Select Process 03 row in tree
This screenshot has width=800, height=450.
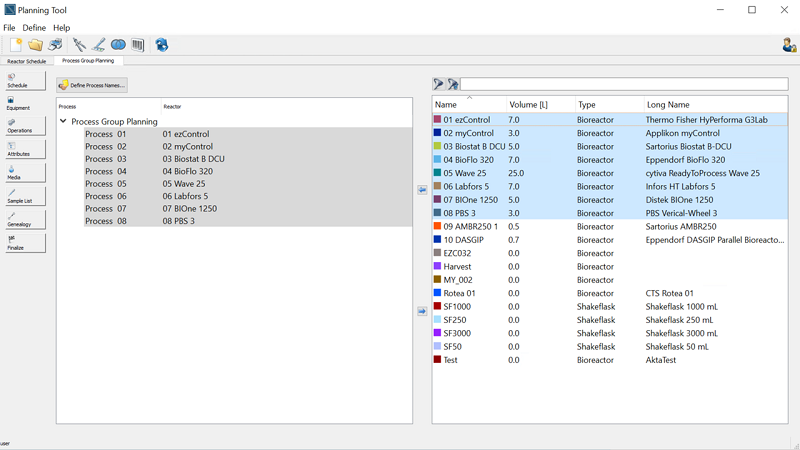pyautogui.click(x=248, y=159)
